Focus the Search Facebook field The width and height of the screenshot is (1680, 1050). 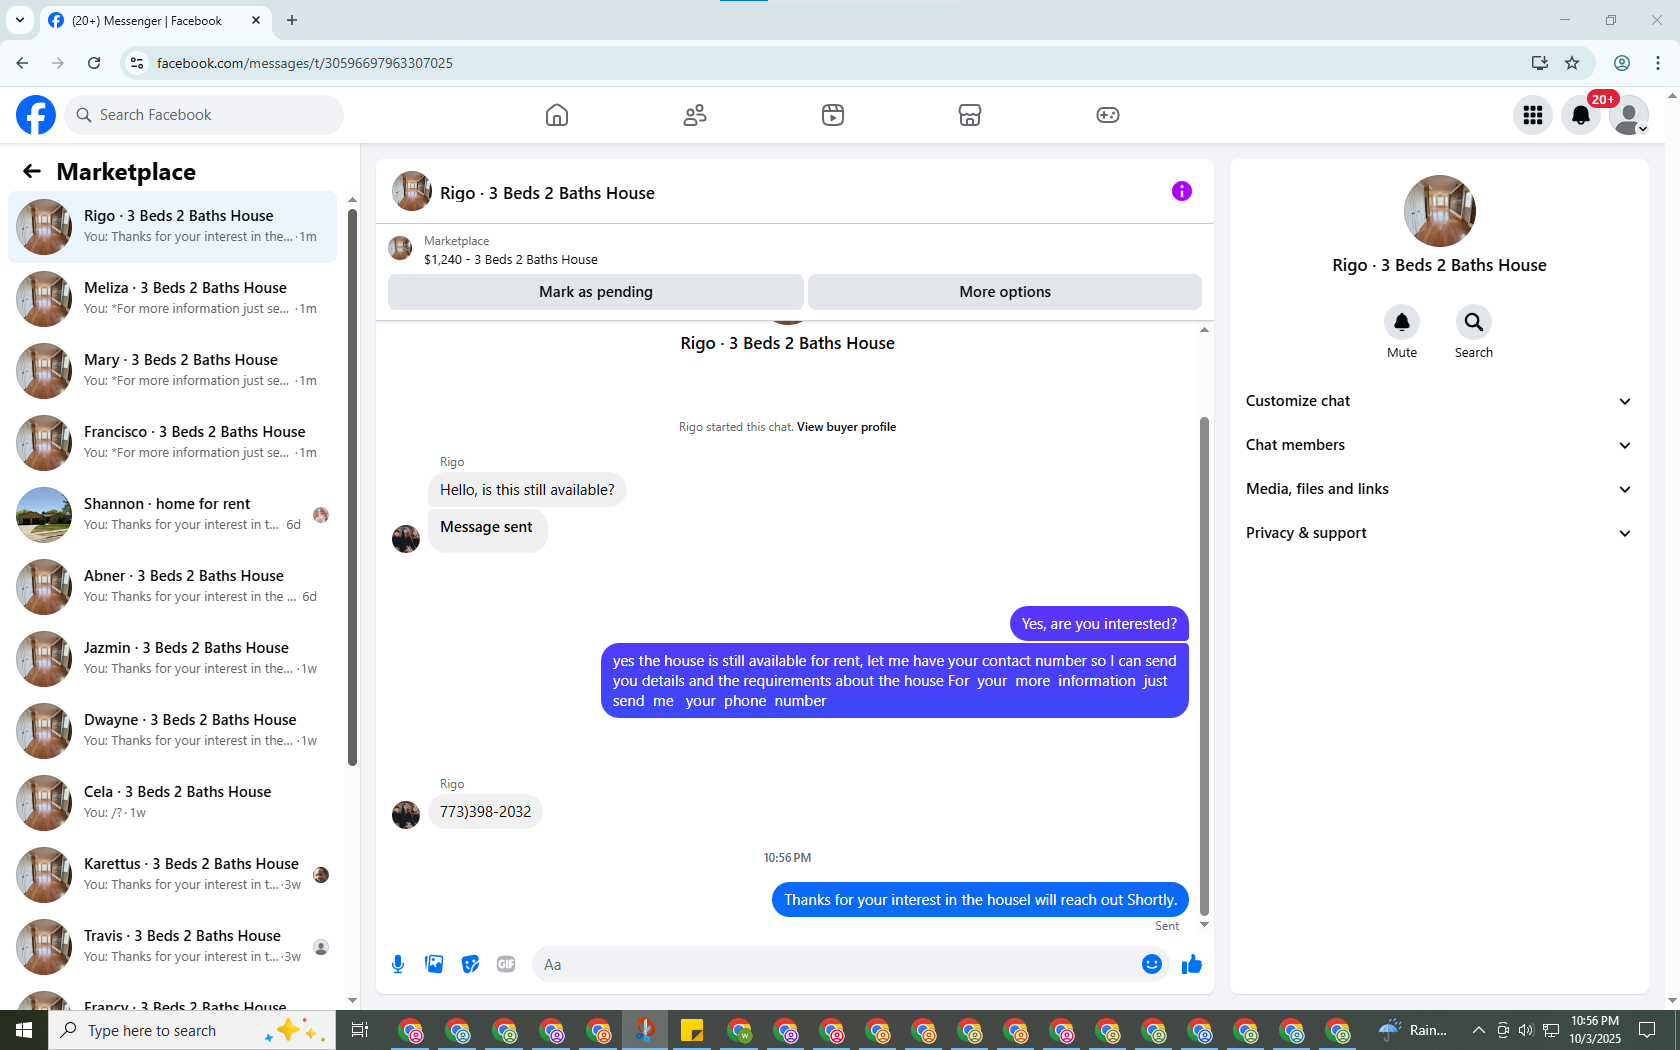point(204,115)
